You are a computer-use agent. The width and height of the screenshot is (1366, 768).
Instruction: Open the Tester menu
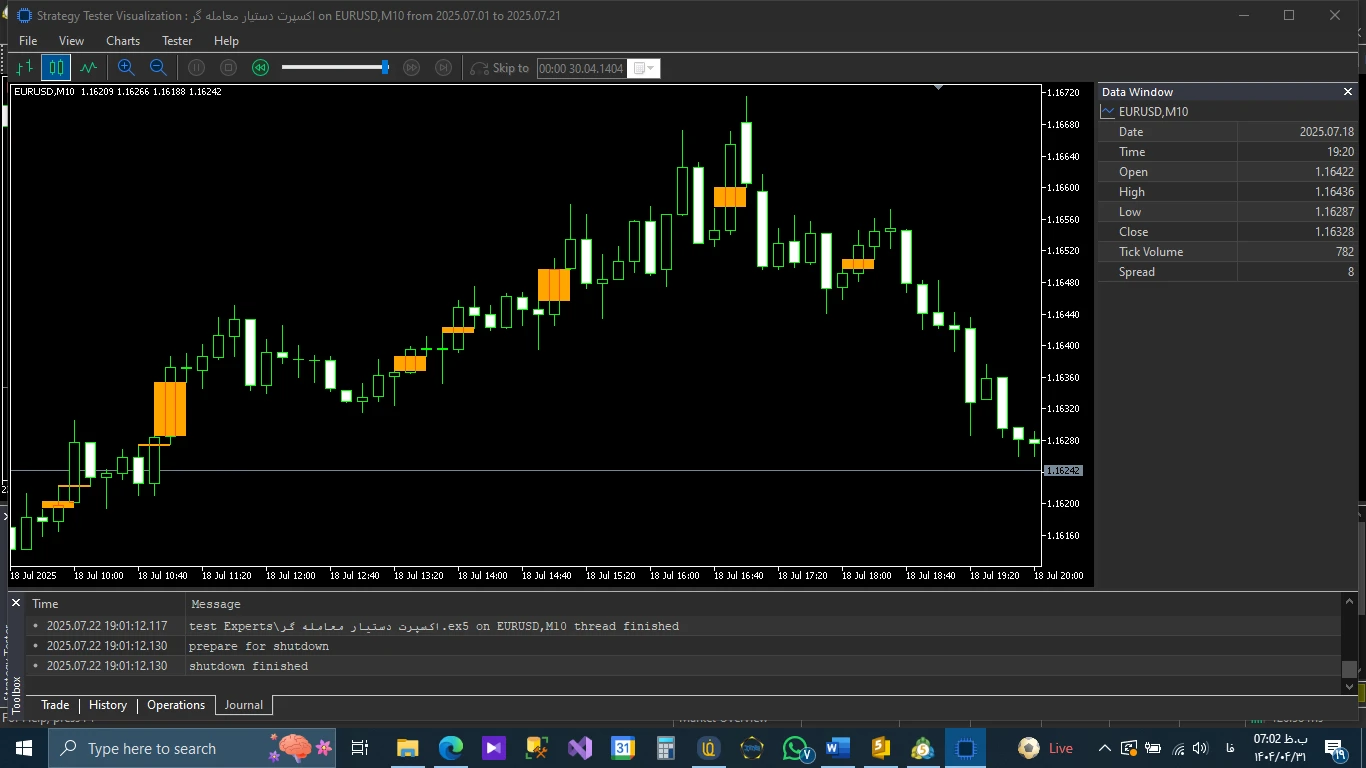(177, 41)
